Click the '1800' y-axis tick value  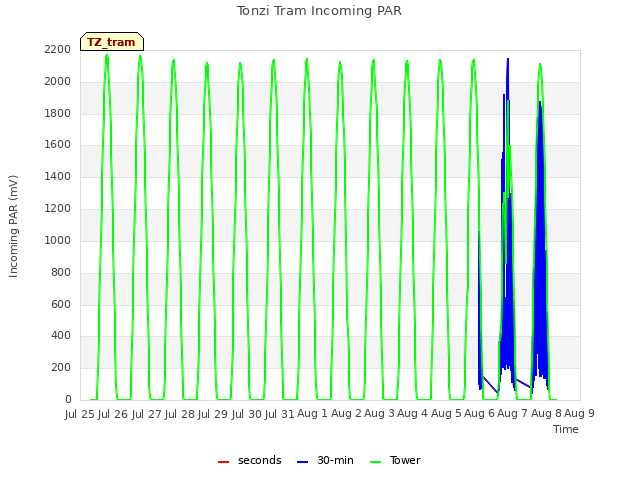58,113
